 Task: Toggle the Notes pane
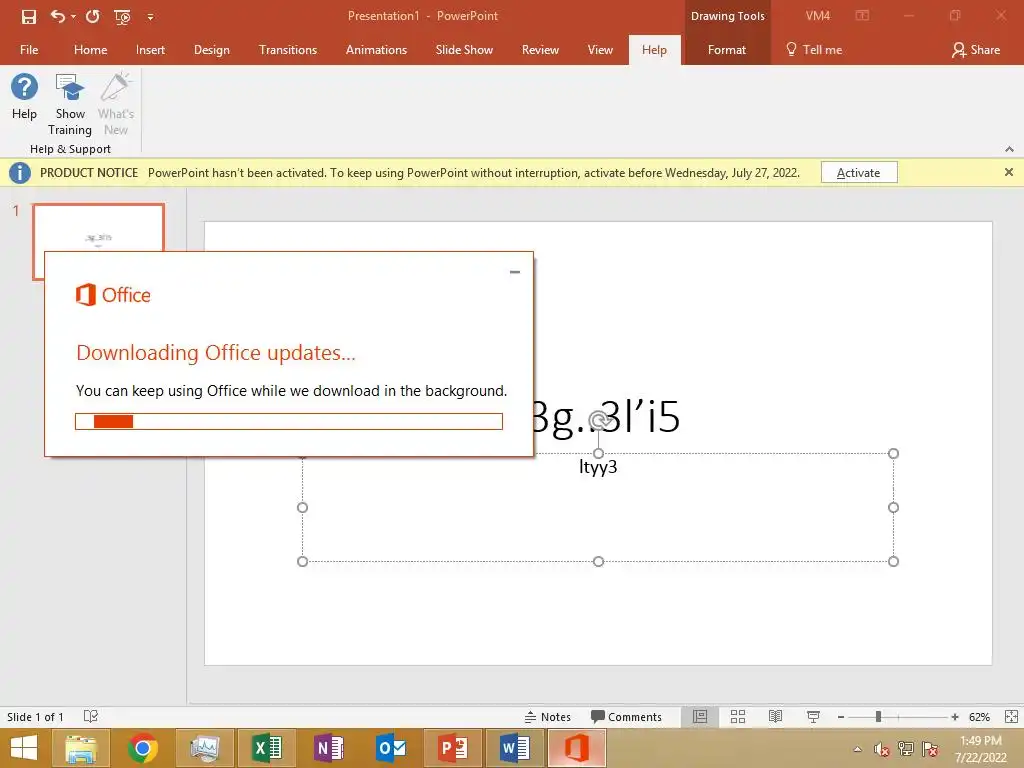tap(547, 716)
